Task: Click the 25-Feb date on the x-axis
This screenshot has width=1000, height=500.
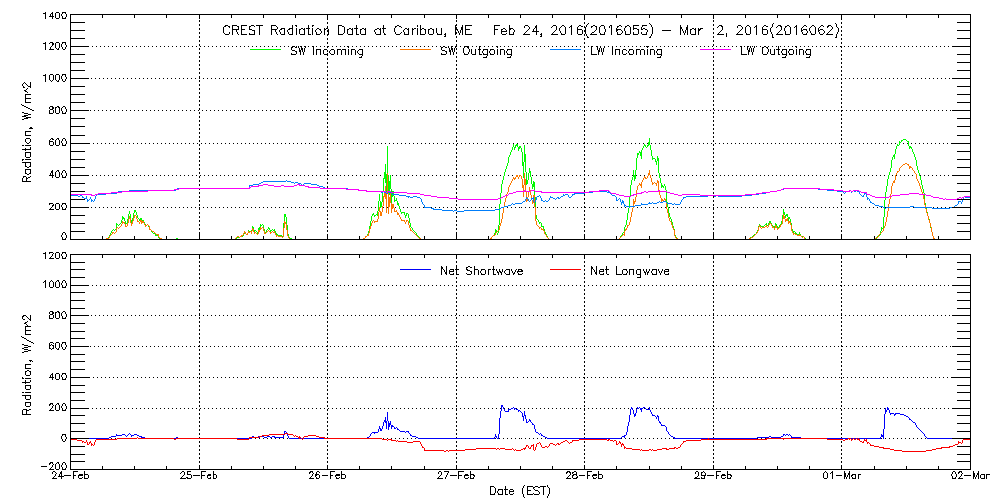Action: (x=199, y=478)
